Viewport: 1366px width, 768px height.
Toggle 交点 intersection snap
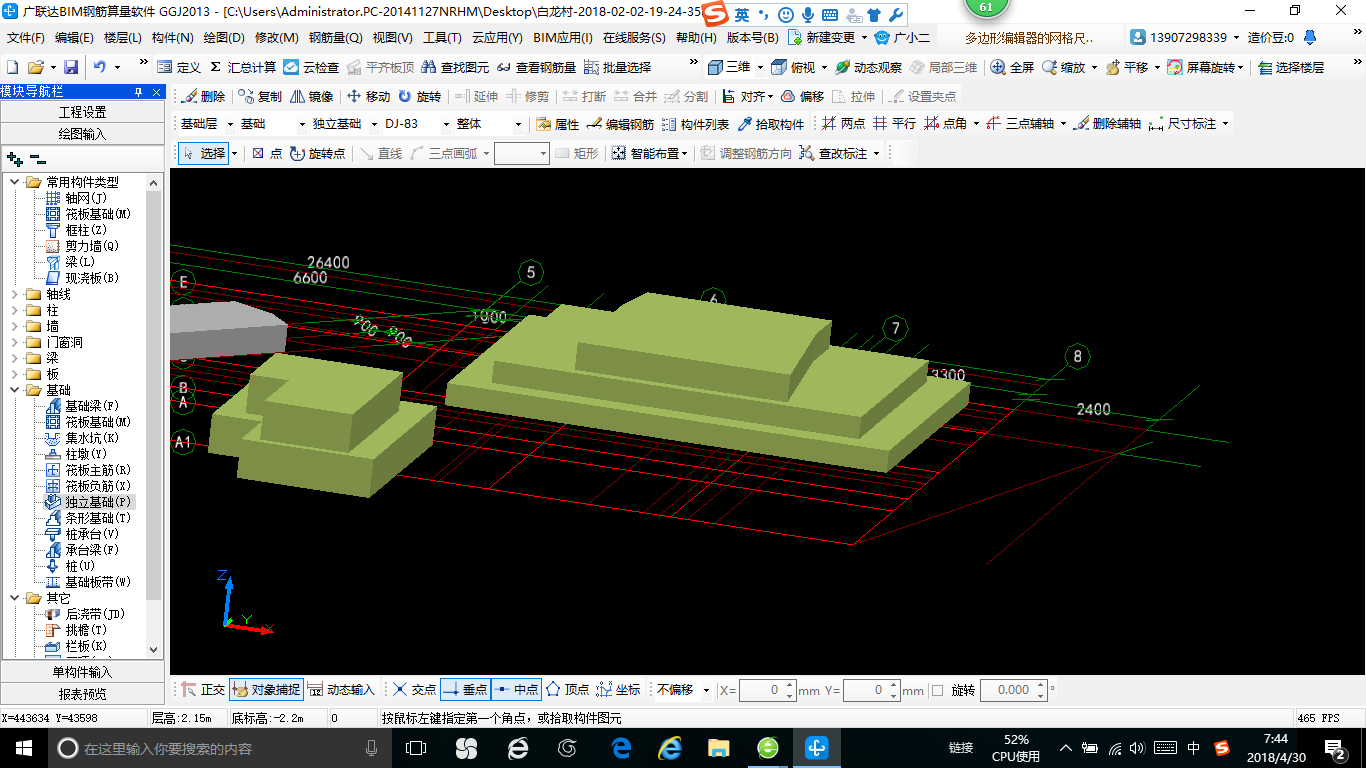[x=414, y=689]
